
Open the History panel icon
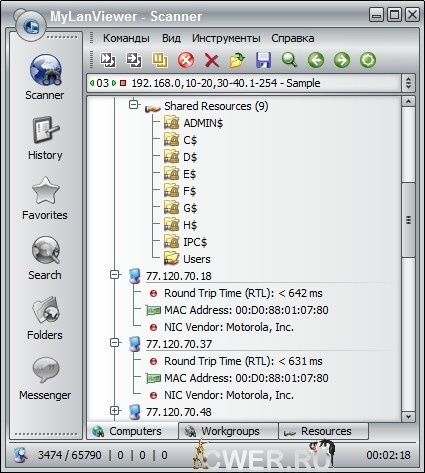click(x=45, y=138)
